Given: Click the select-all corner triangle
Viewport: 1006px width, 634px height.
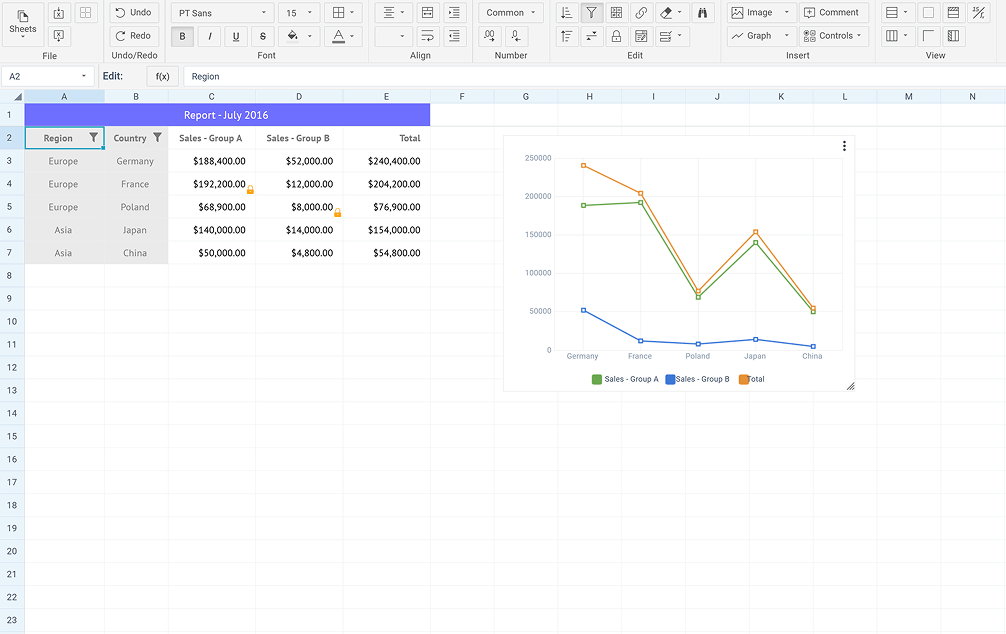Looking at the screenshot, I should tap(17, 97).
